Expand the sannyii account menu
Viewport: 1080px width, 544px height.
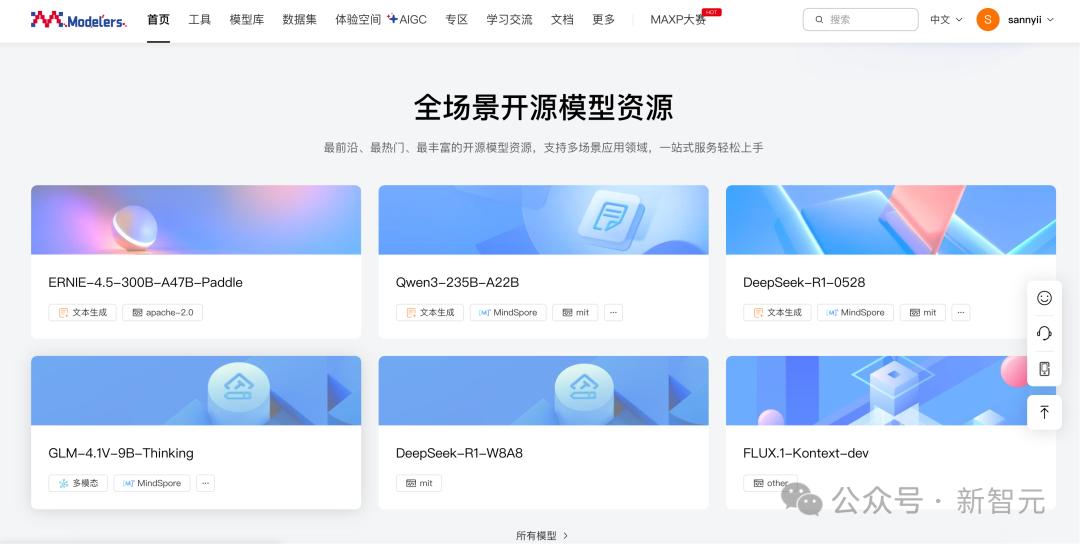click(x=1031, y=20)
